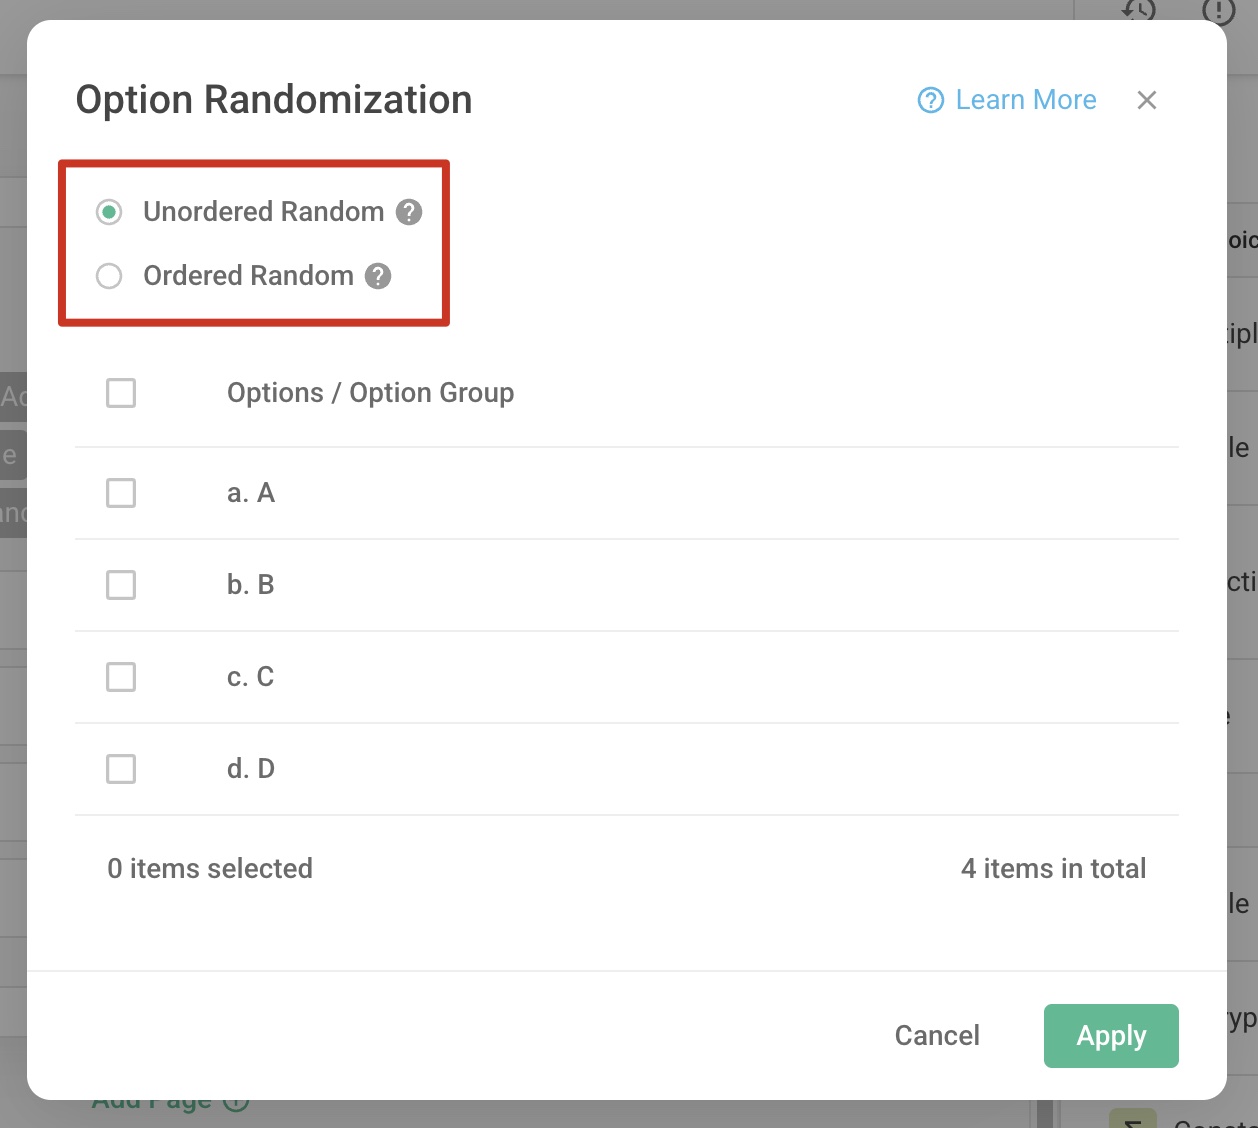Click the Options / Option Group column header
The height and width of the screenshot is (1128, 1258).
(x=370, y=393)
